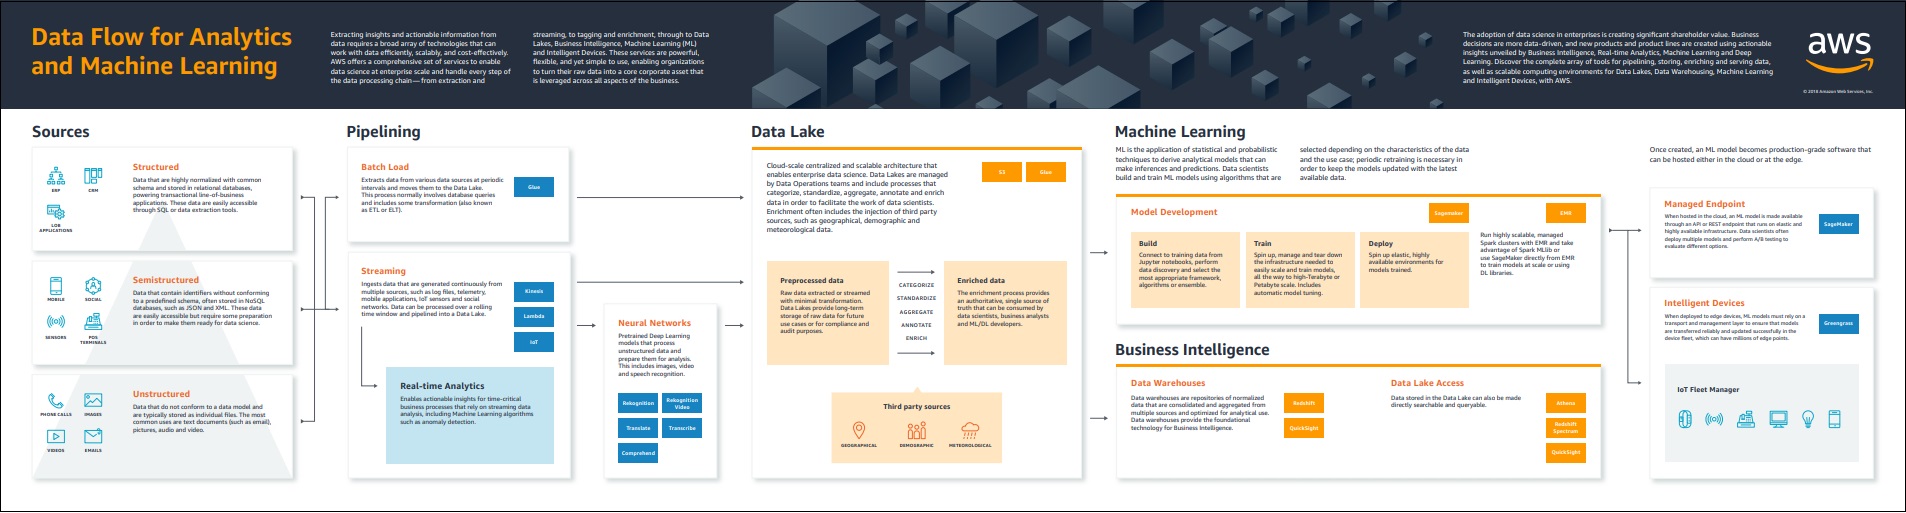
Task: Click the orange EMR box
Action: pos(1566,213)
